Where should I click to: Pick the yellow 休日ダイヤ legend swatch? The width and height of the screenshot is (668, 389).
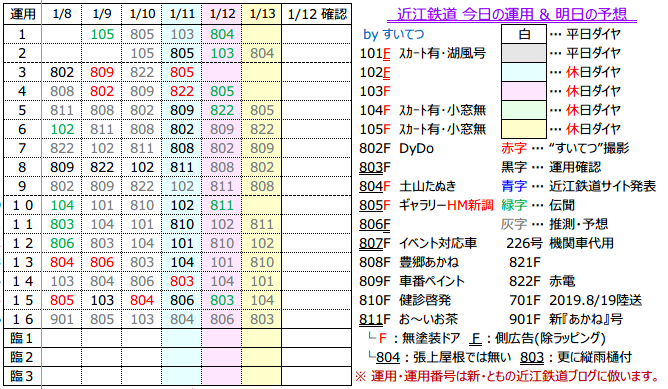524,129
